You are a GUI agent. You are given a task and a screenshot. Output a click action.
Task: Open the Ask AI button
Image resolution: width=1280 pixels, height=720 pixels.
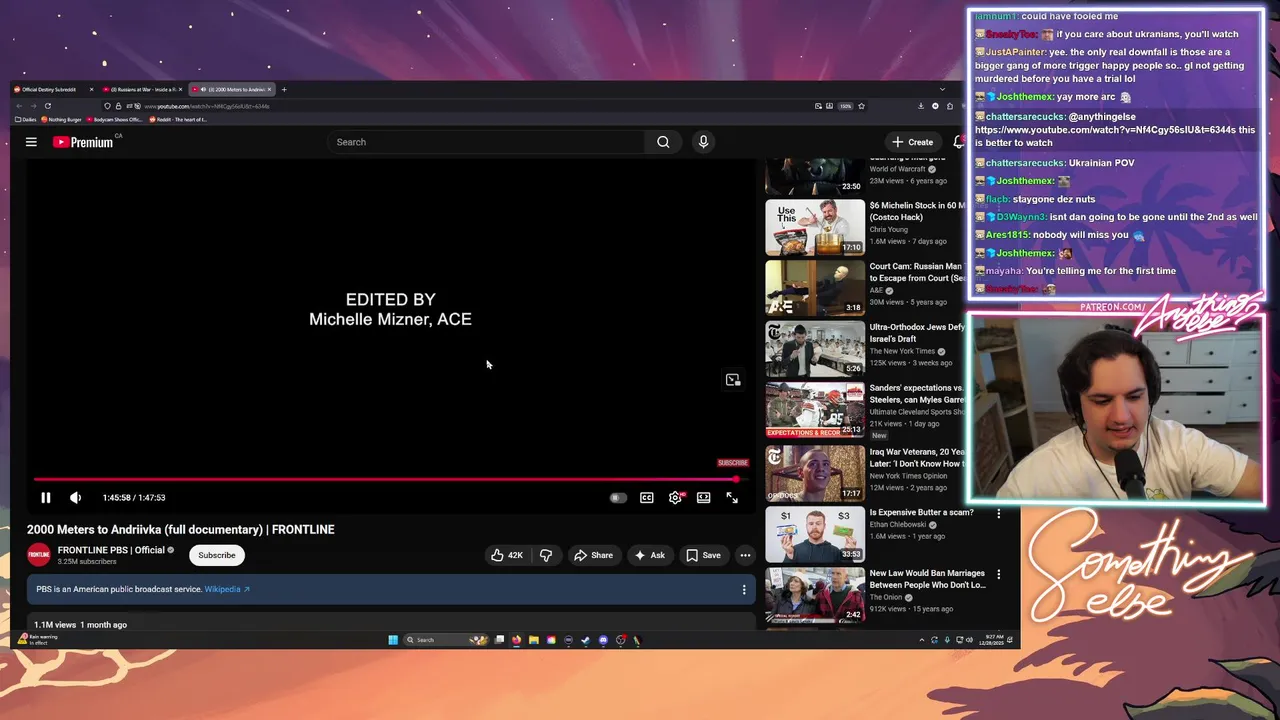coord(648,555)
